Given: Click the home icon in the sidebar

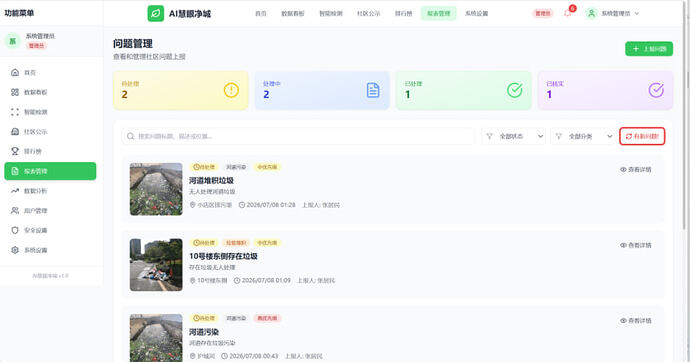Looking at the screenshot, I should (x=15, y=73).
